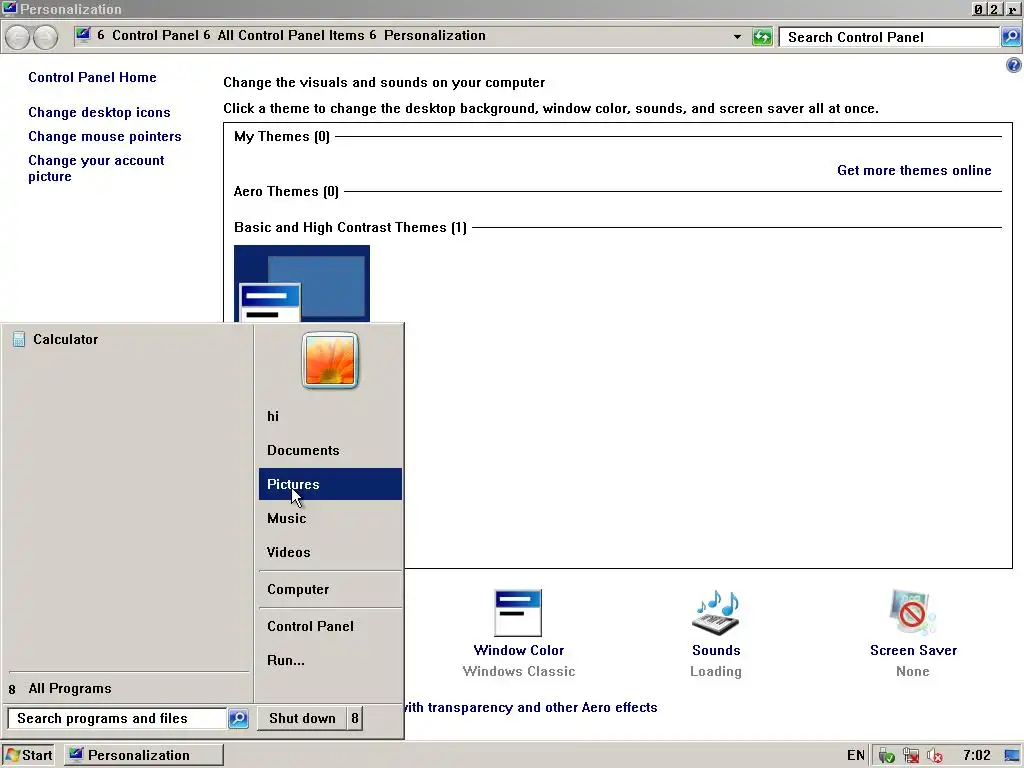This screenshot has height=768, width=1024.
Task: Click the address bar control panel icon
Action: [x=83, y=35]
